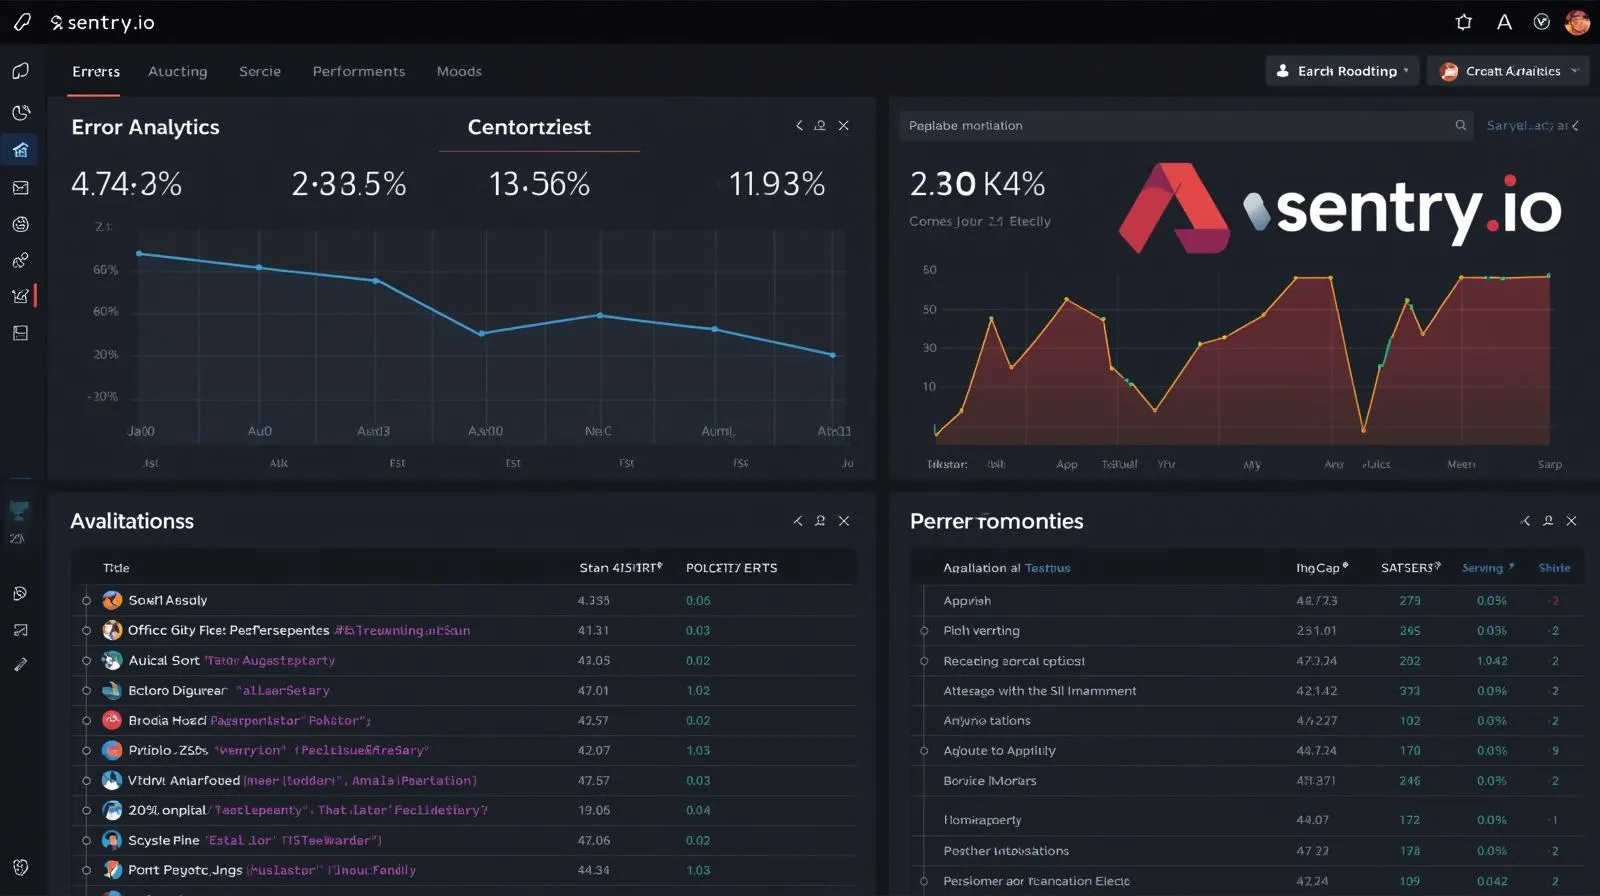Open the Saryel filter beside search
Screen dimensions: 1600x896
(1532, 125)
